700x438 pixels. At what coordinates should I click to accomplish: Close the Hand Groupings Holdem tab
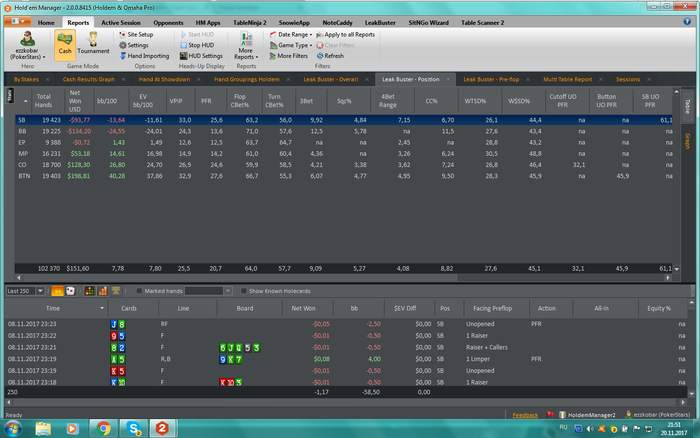(288, 79)
